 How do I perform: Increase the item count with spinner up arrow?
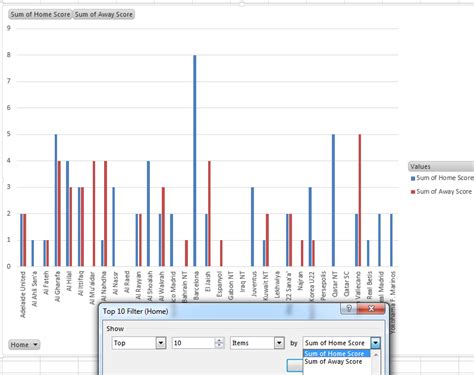click(x=219, y=340)
